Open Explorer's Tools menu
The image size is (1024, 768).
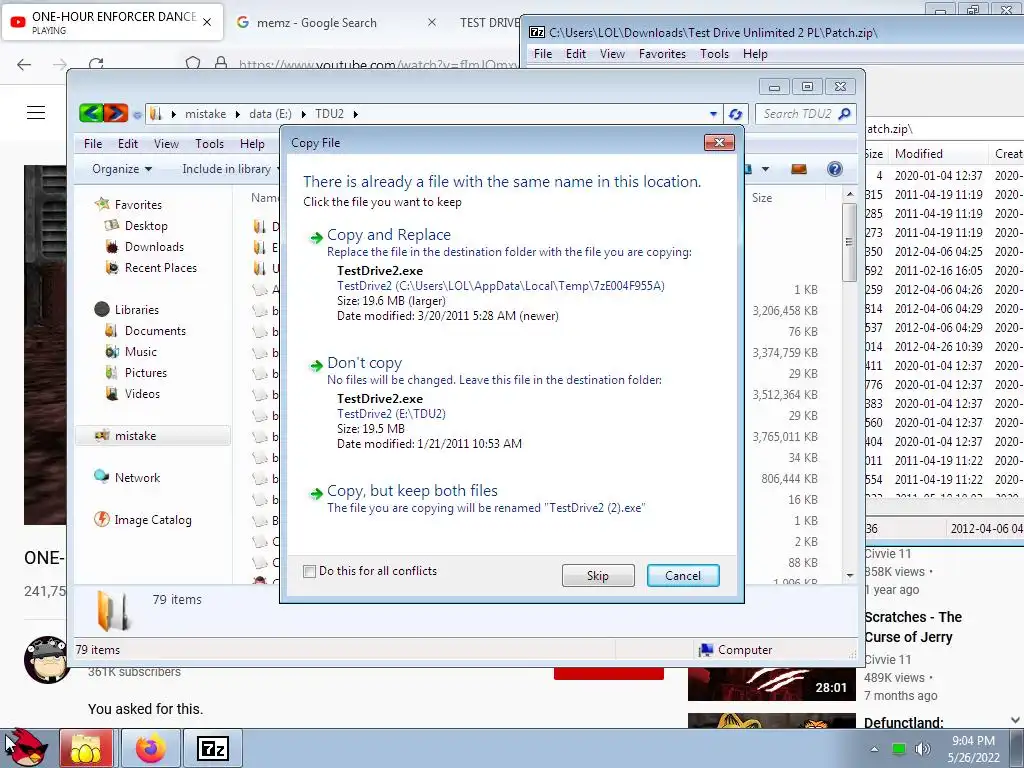tap(209, 144)
